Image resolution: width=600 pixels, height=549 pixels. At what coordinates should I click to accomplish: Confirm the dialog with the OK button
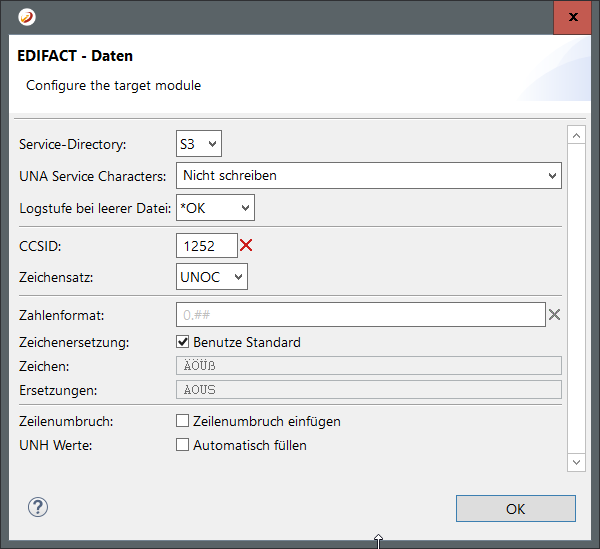coord(515,508)
